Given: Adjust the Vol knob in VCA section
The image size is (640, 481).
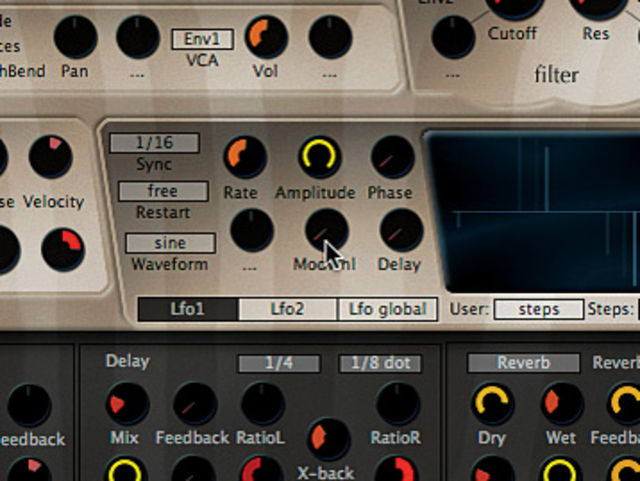Looking at the screenshot, I should pyautogui.click(x=266, y=38).
